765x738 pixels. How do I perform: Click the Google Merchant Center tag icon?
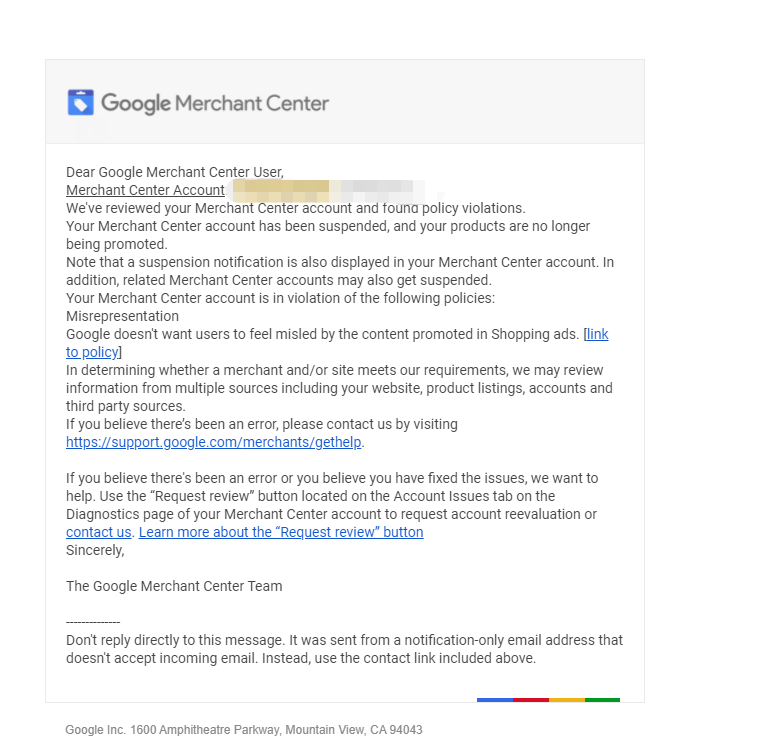(81, 102)
